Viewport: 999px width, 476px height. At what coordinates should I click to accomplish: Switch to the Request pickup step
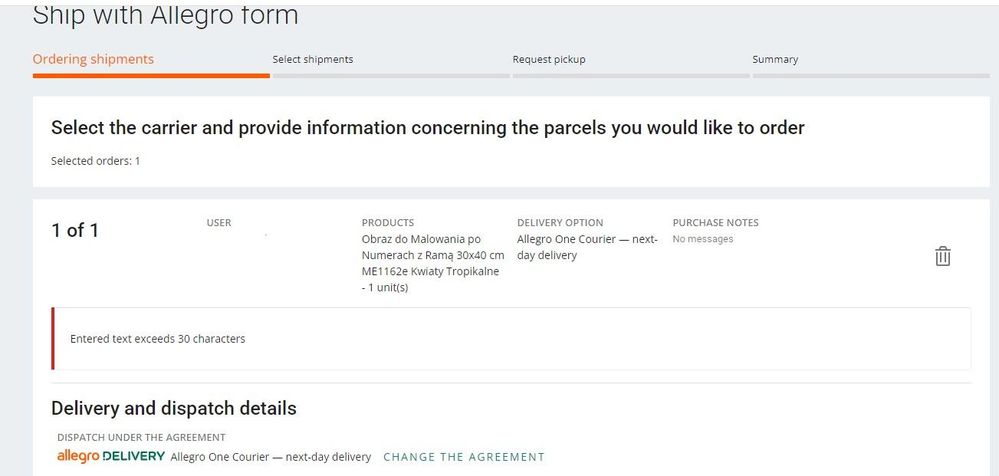pyautogui.click(x=549, y=59)
